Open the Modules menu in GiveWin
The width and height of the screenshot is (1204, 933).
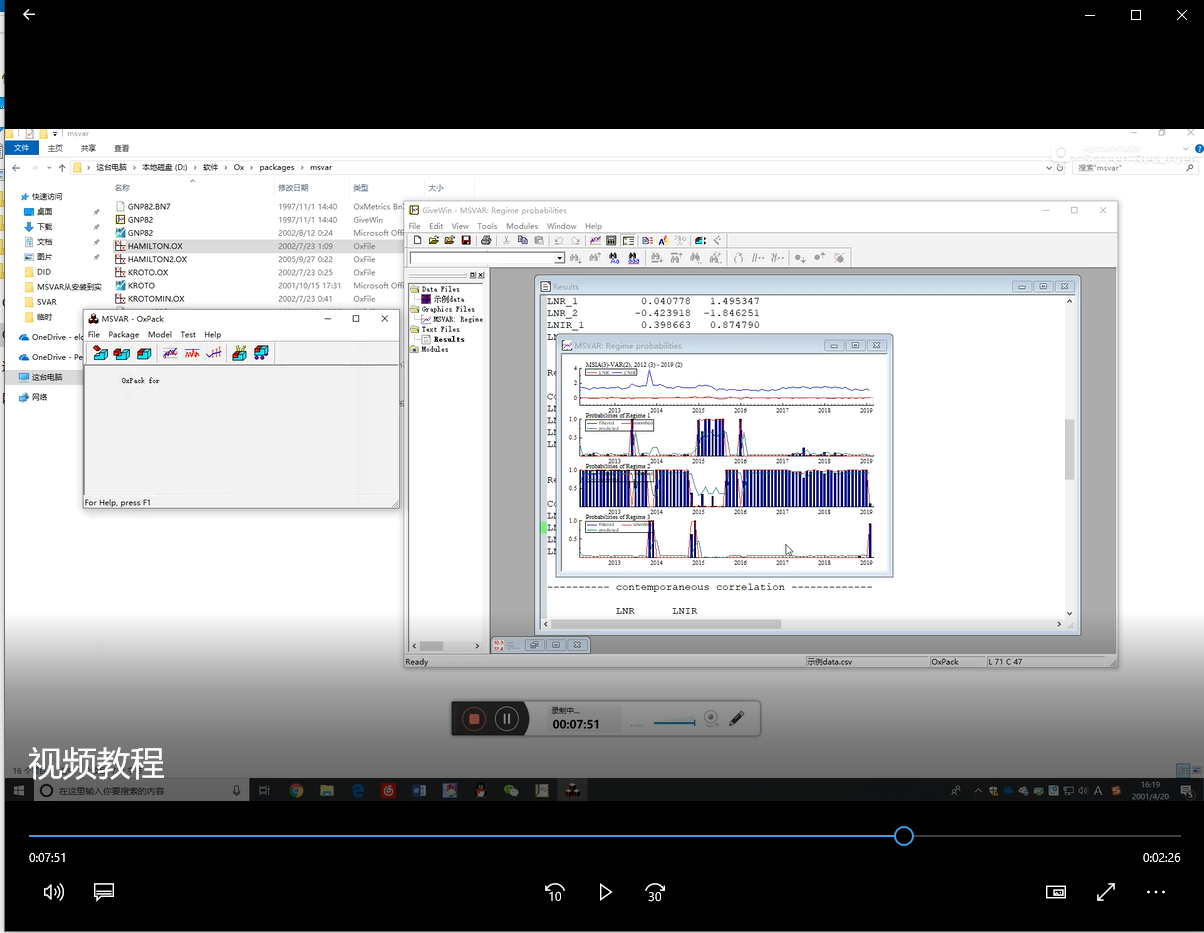[521, 226]
